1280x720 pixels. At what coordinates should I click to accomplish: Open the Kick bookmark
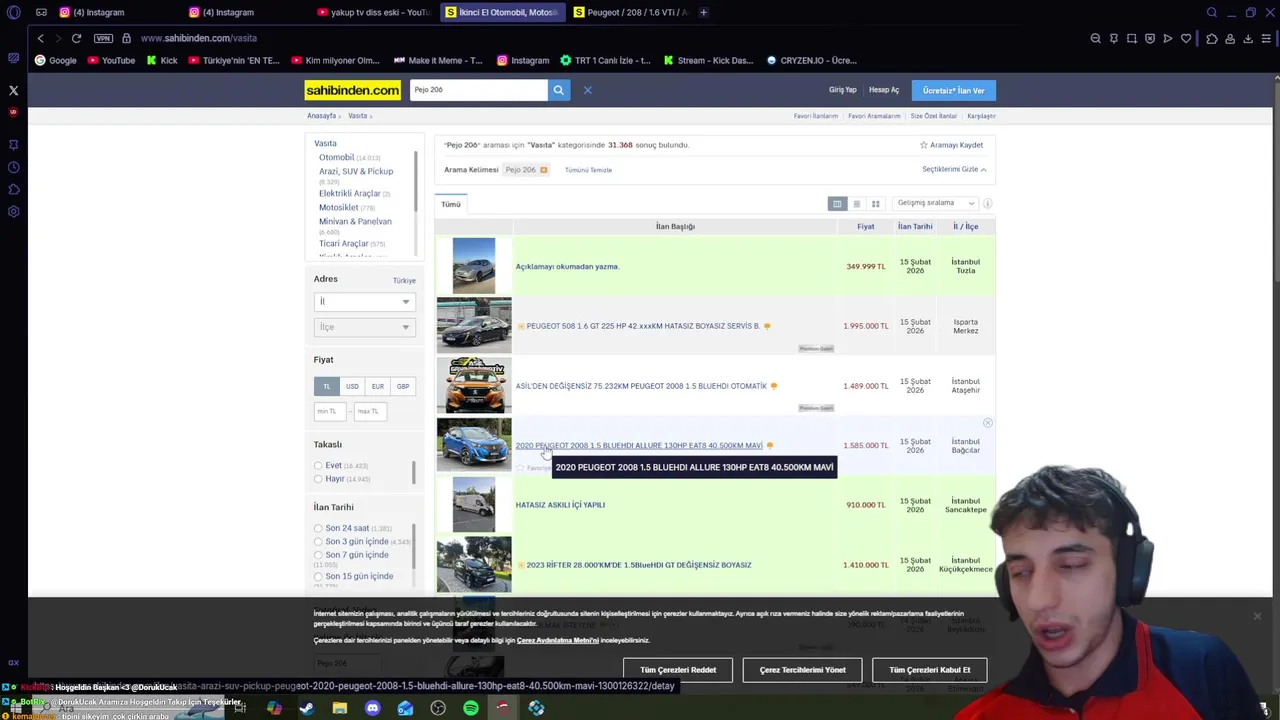pyautogui.click(x=162, y=60)
